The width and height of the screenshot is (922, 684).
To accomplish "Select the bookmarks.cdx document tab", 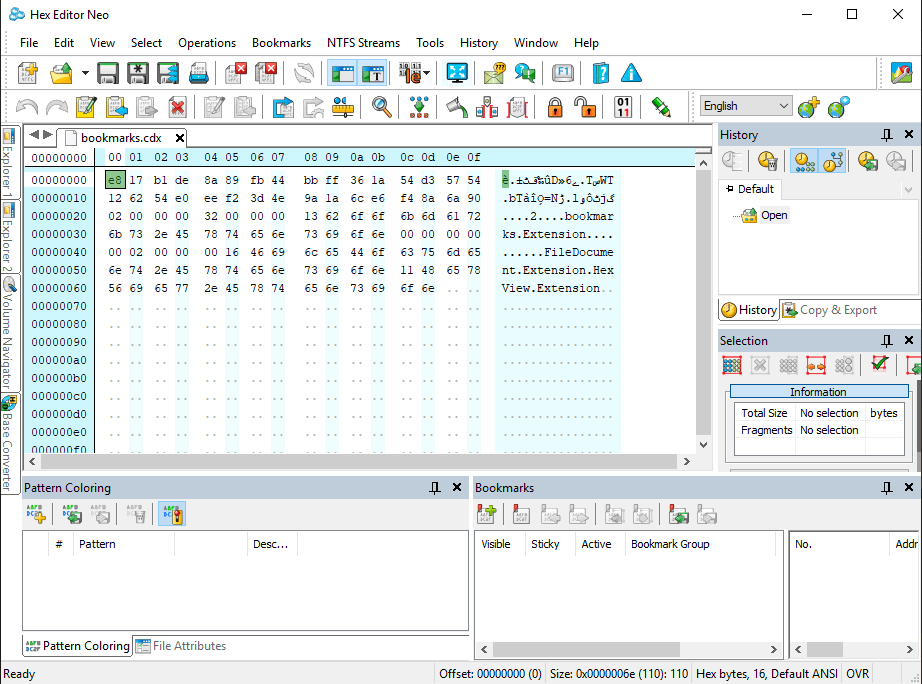I will [121, 138].
